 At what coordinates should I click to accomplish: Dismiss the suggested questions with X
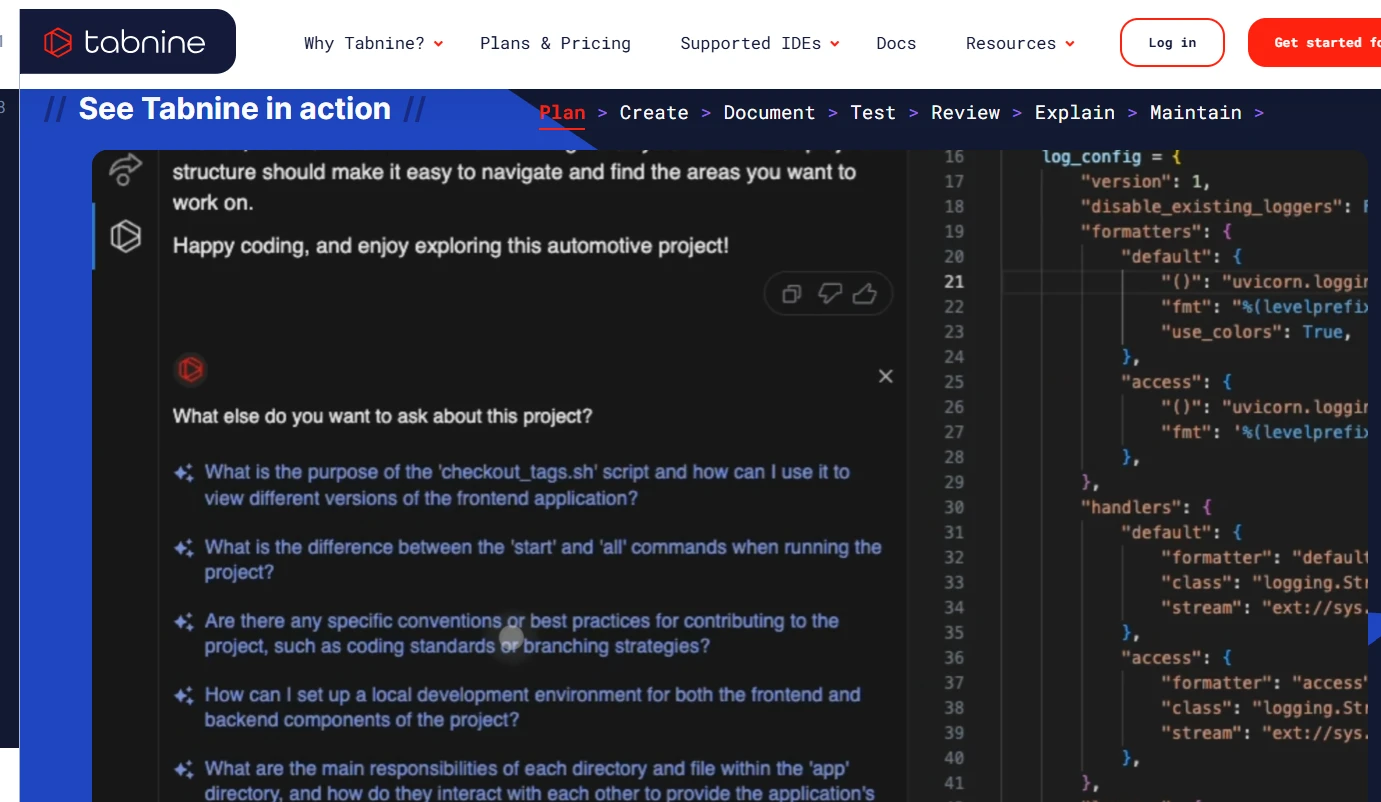(x=885, y=376)
